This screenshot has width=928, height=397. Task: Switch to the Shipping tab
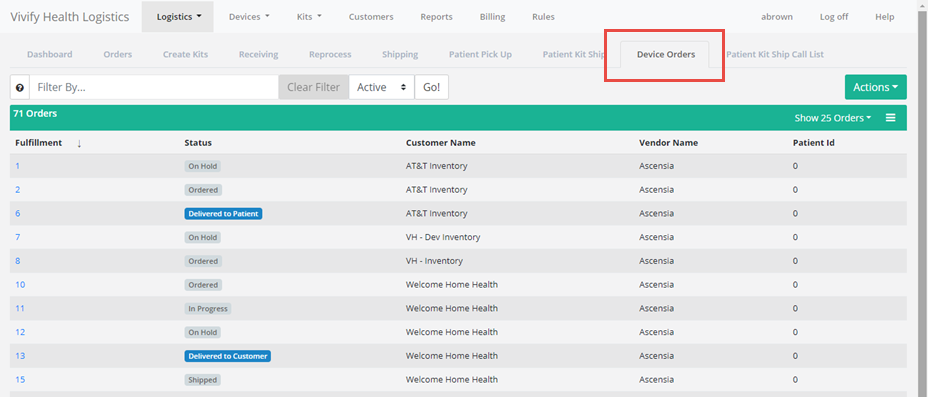[400, 54]
